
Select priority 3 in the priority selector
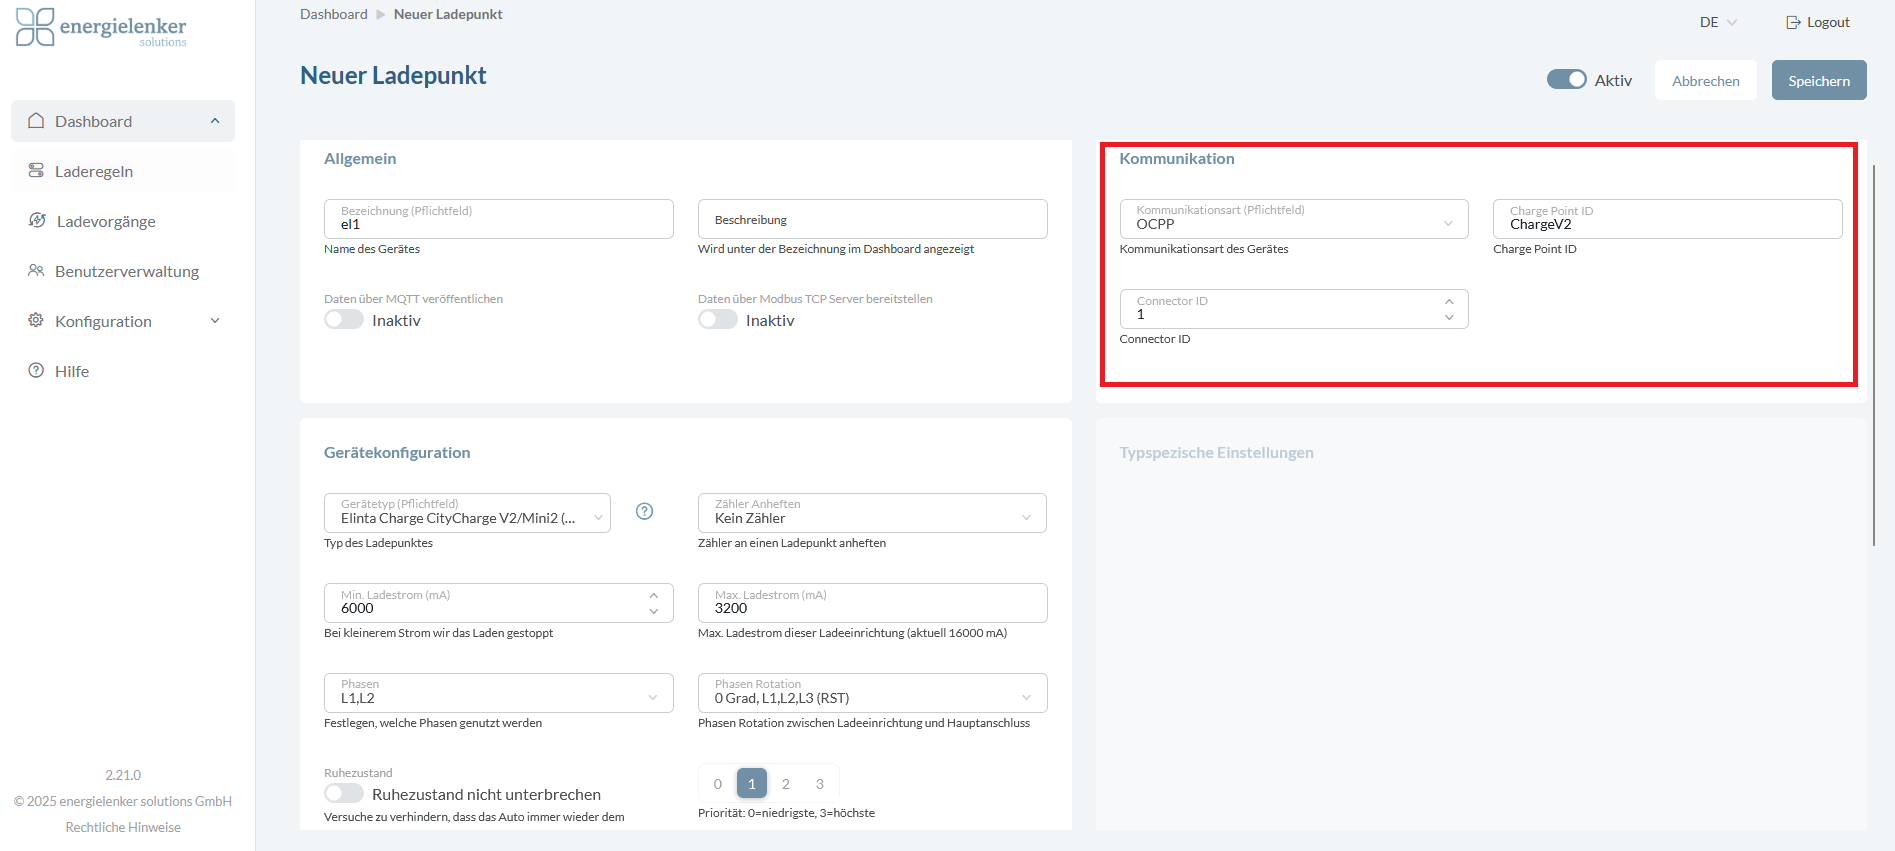point(820,784)
